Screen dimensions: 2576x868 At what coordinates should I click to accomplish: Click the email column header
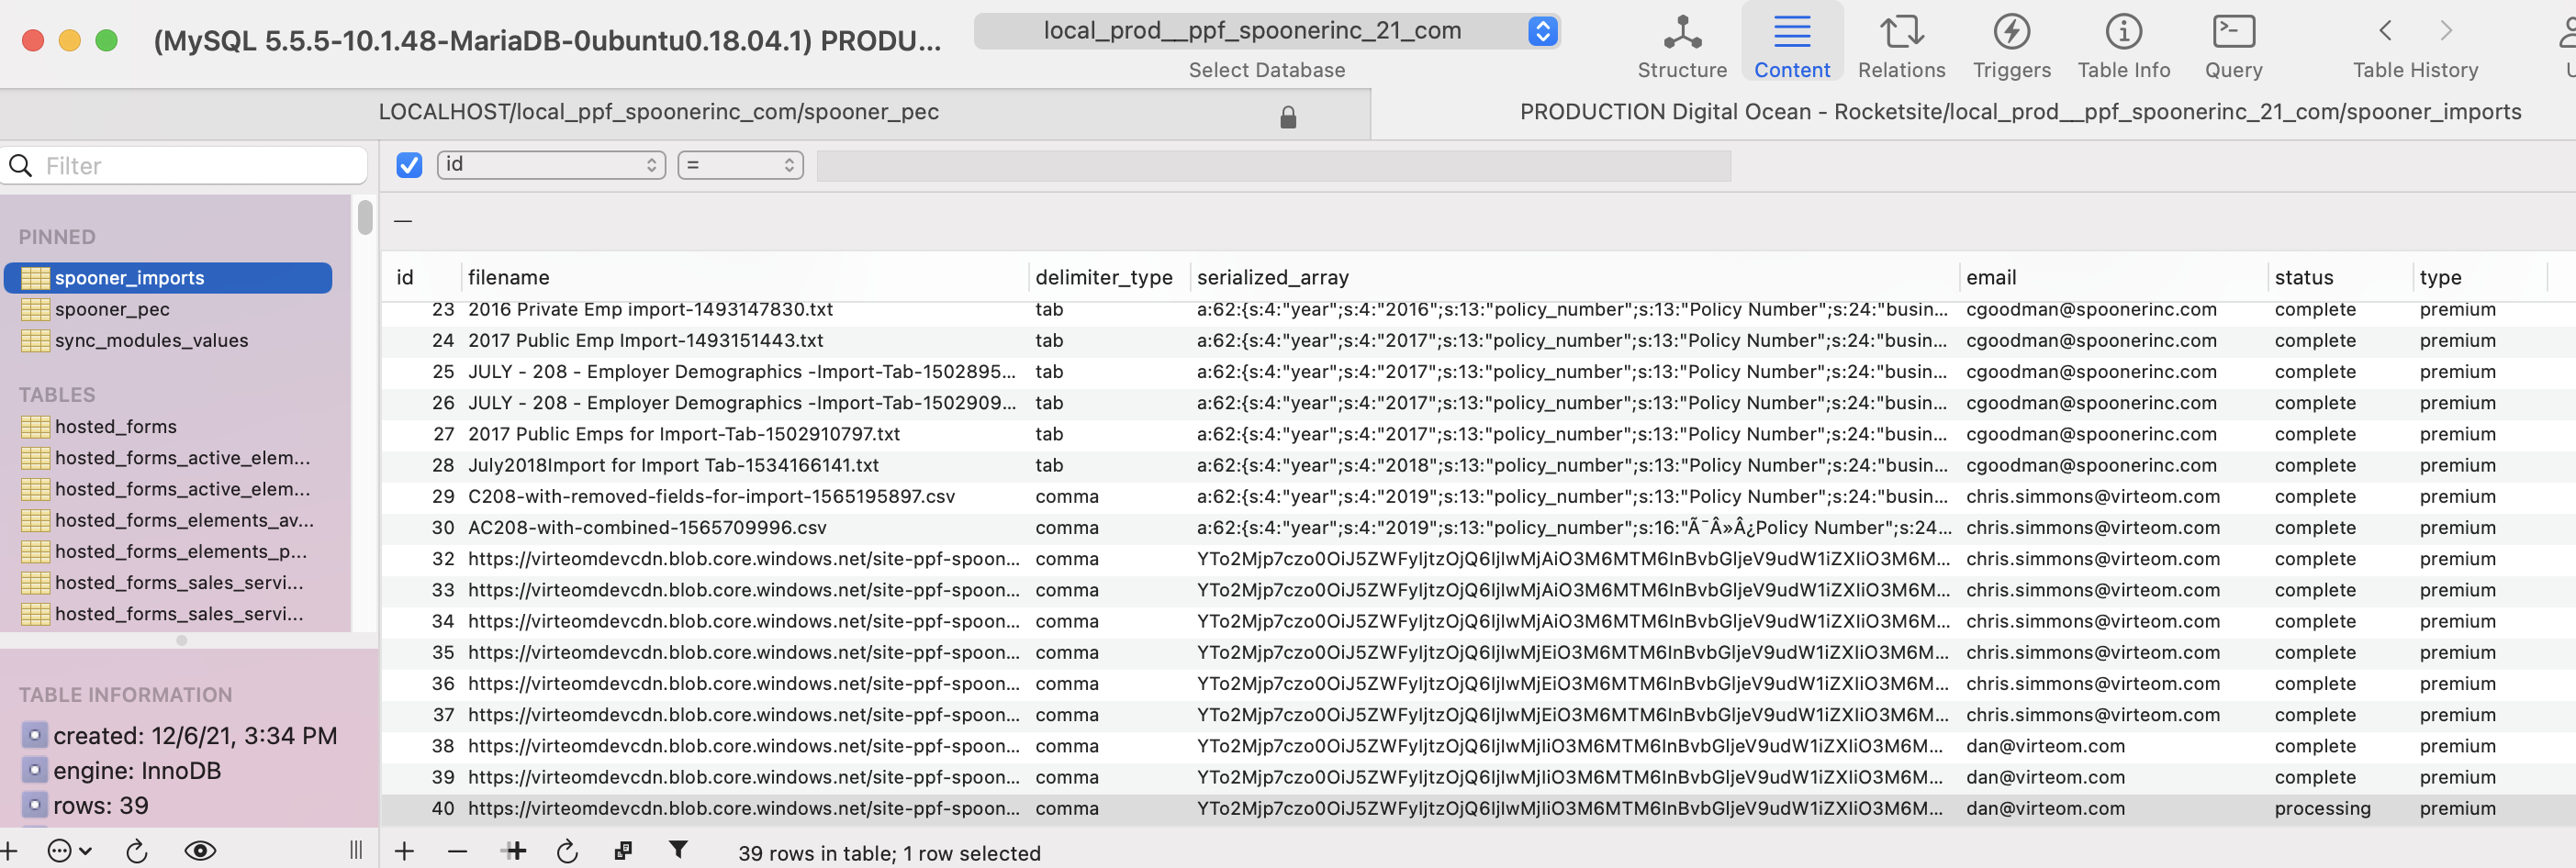[x=1990, y=277]
